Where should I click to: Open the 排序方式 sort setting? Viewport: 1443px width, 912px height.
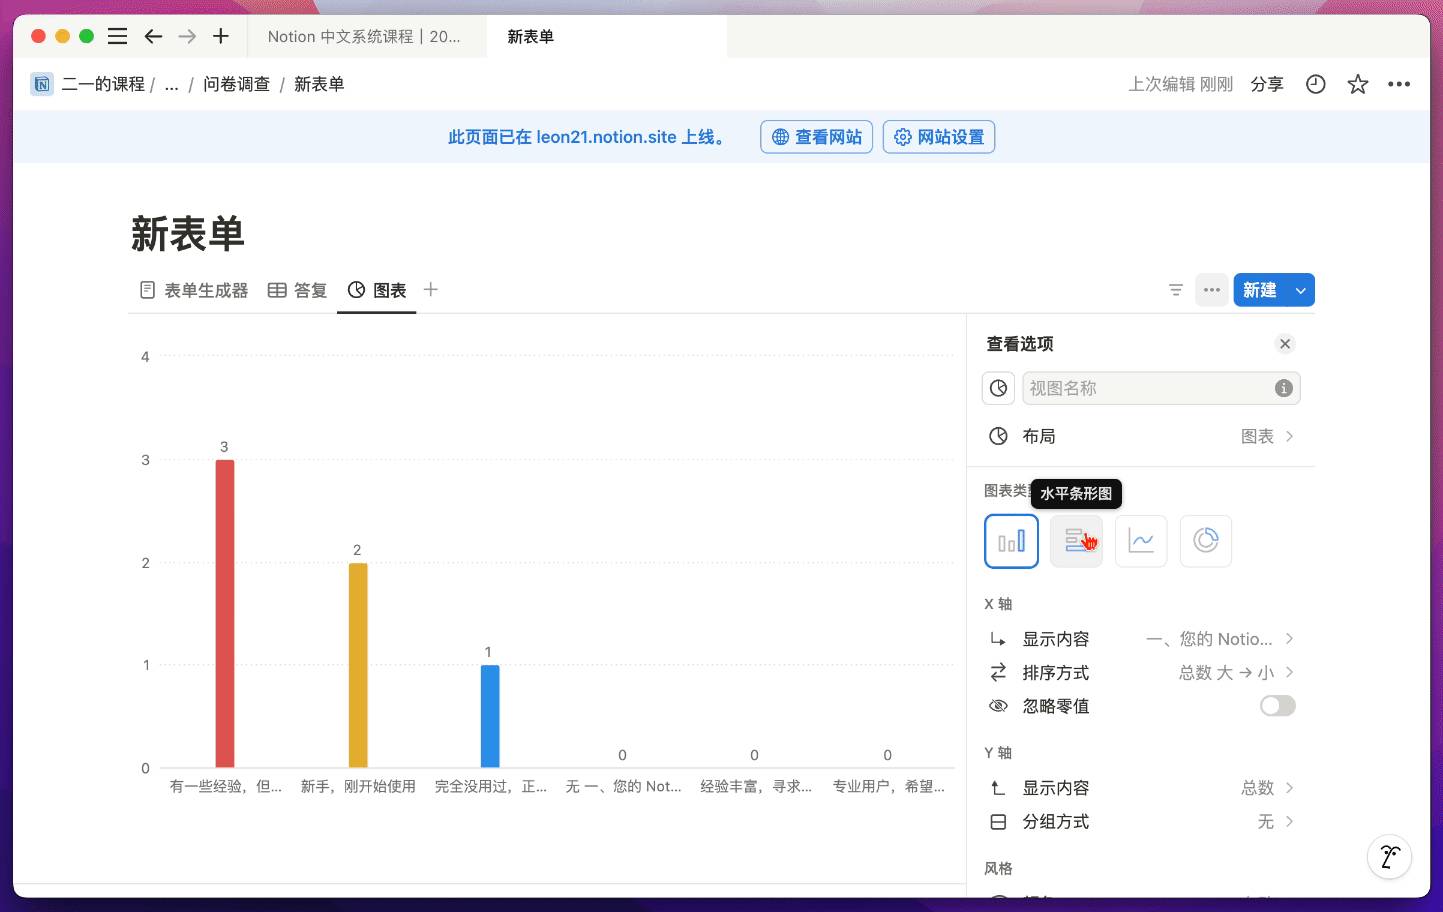(x=1141, y=673)
